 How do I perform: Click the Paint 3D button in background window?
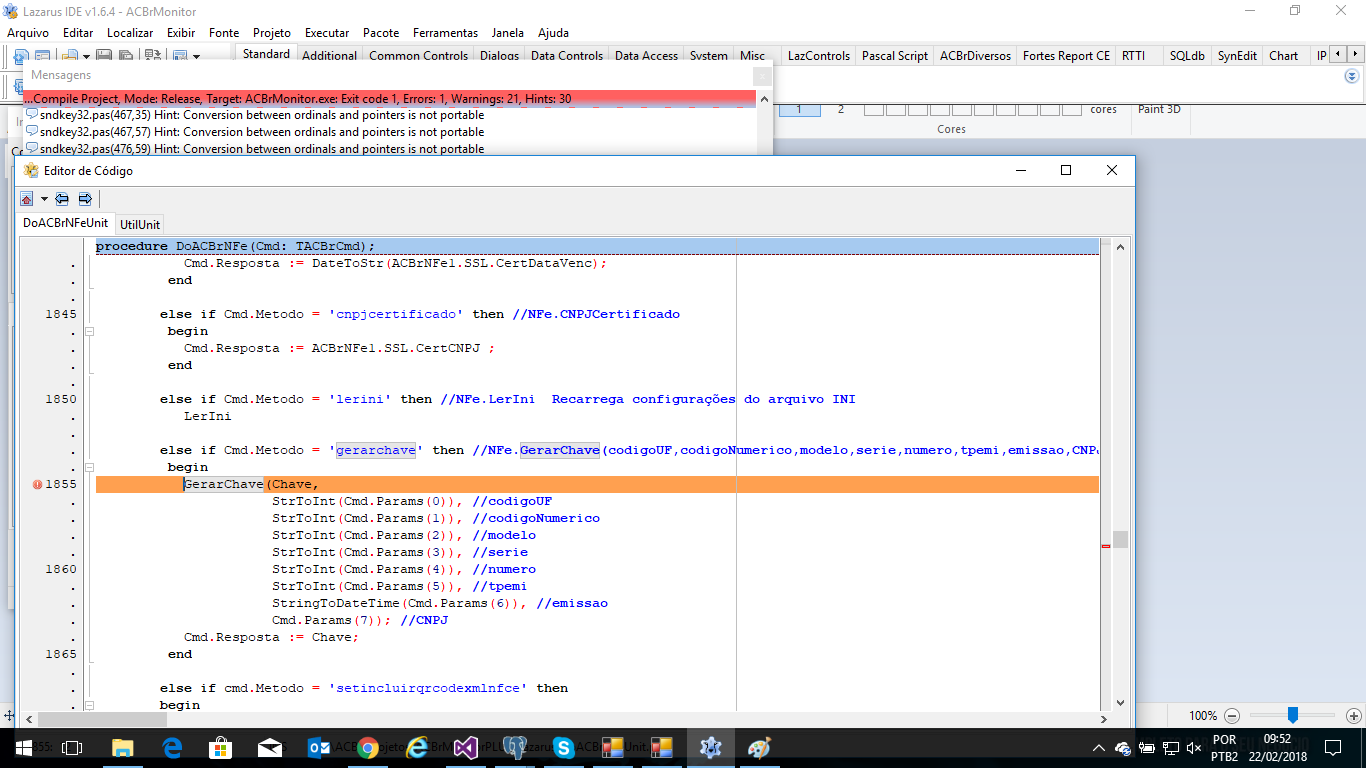(1159, 109)
